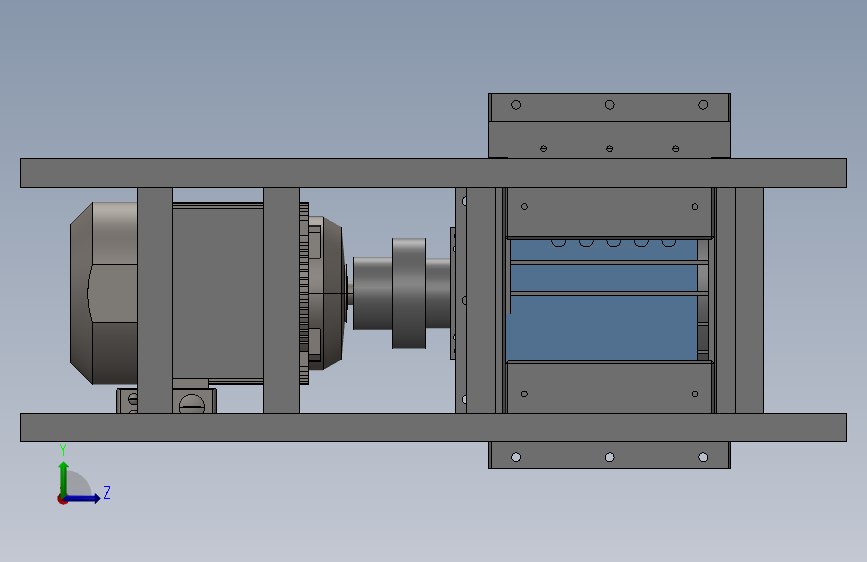Click the left hole of the top mounting plate

pos(516,105)
